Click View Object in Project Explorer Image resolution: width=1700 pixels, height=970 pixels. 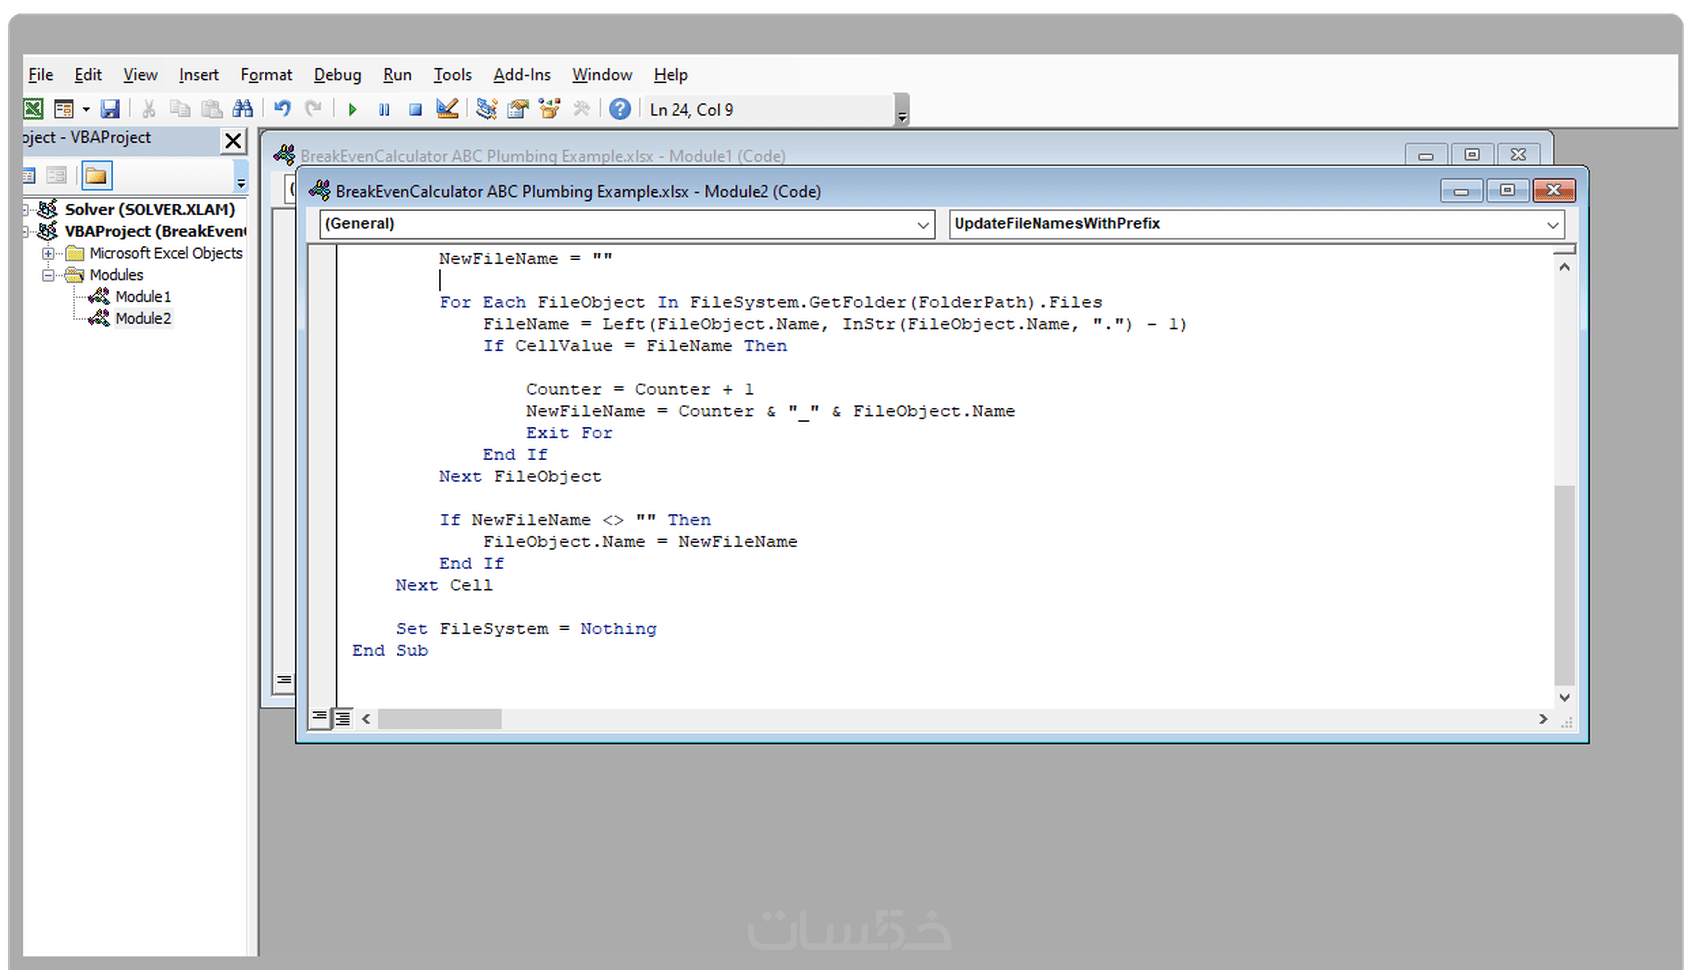(57, 174)
